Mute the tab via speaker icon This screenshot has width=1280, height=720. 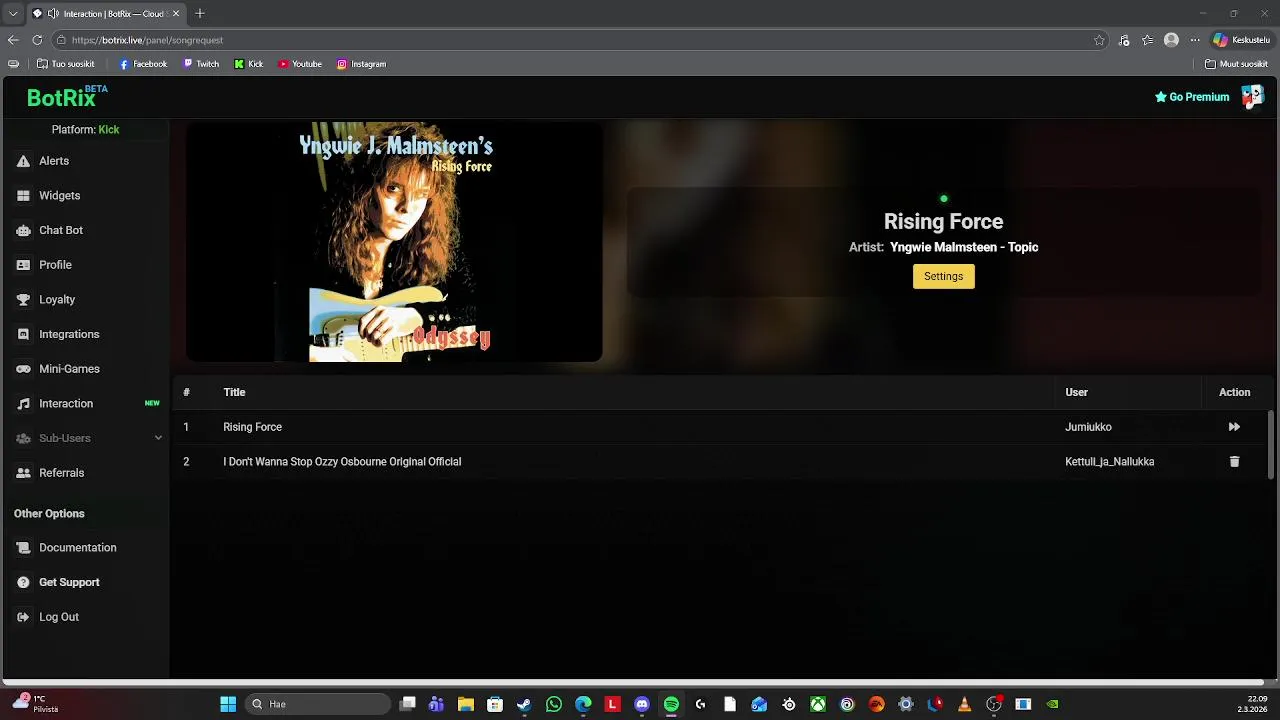click(53, 14)
